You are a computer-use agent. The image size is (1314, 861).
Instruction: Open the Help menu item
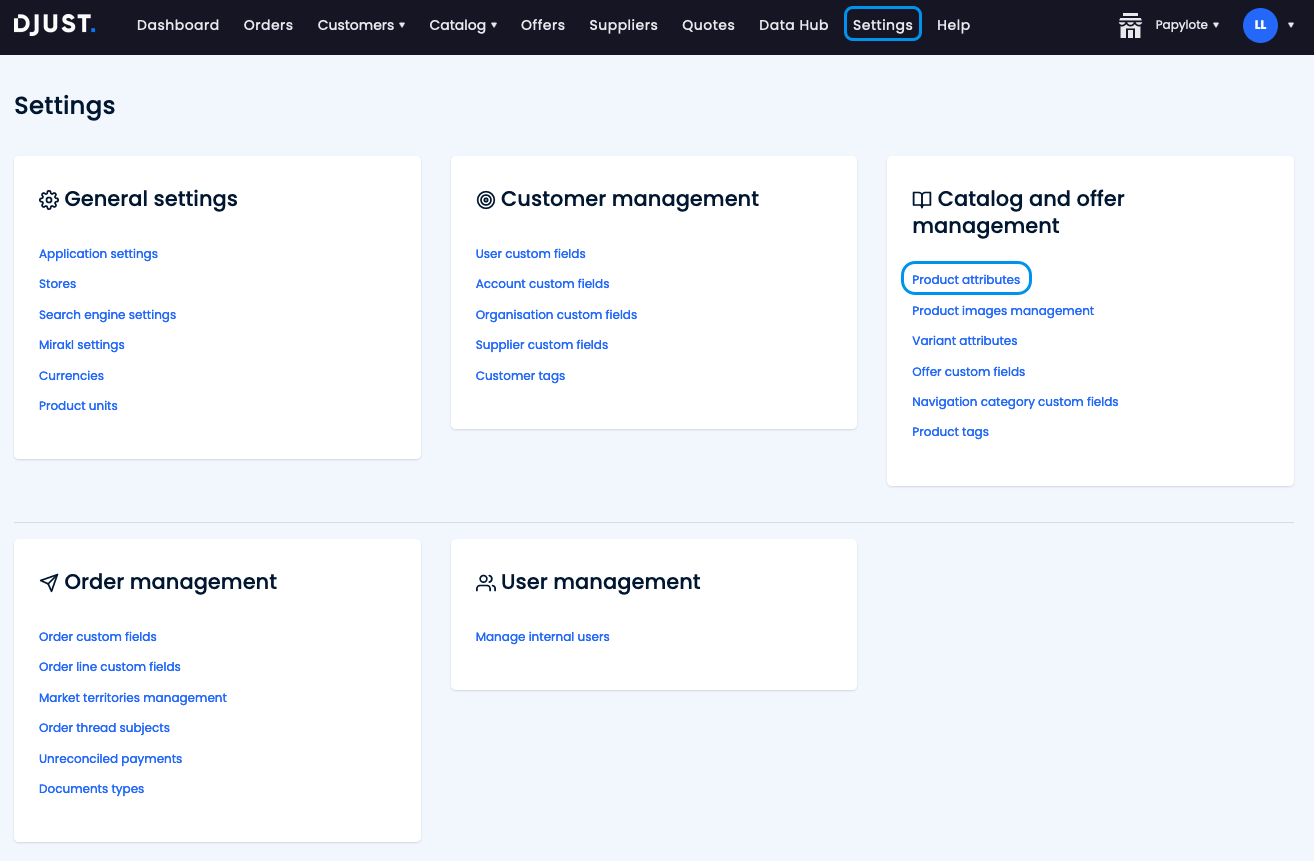click(953, 24)
